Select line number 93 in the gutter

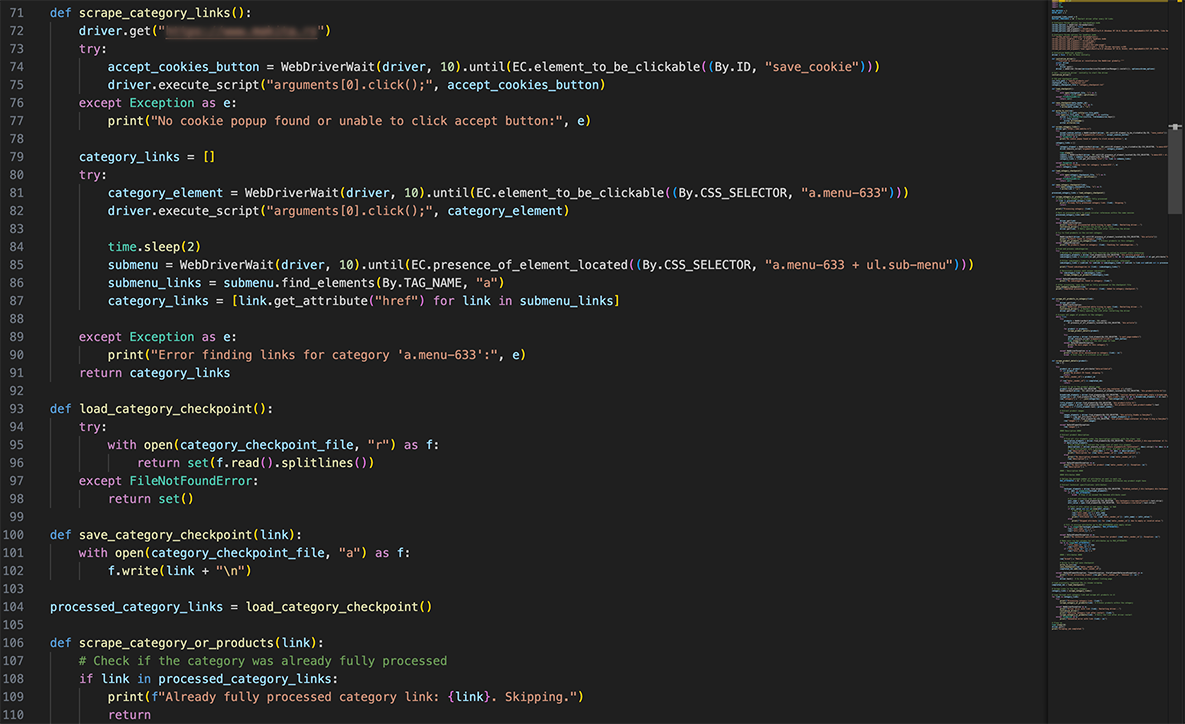(15, 409)
